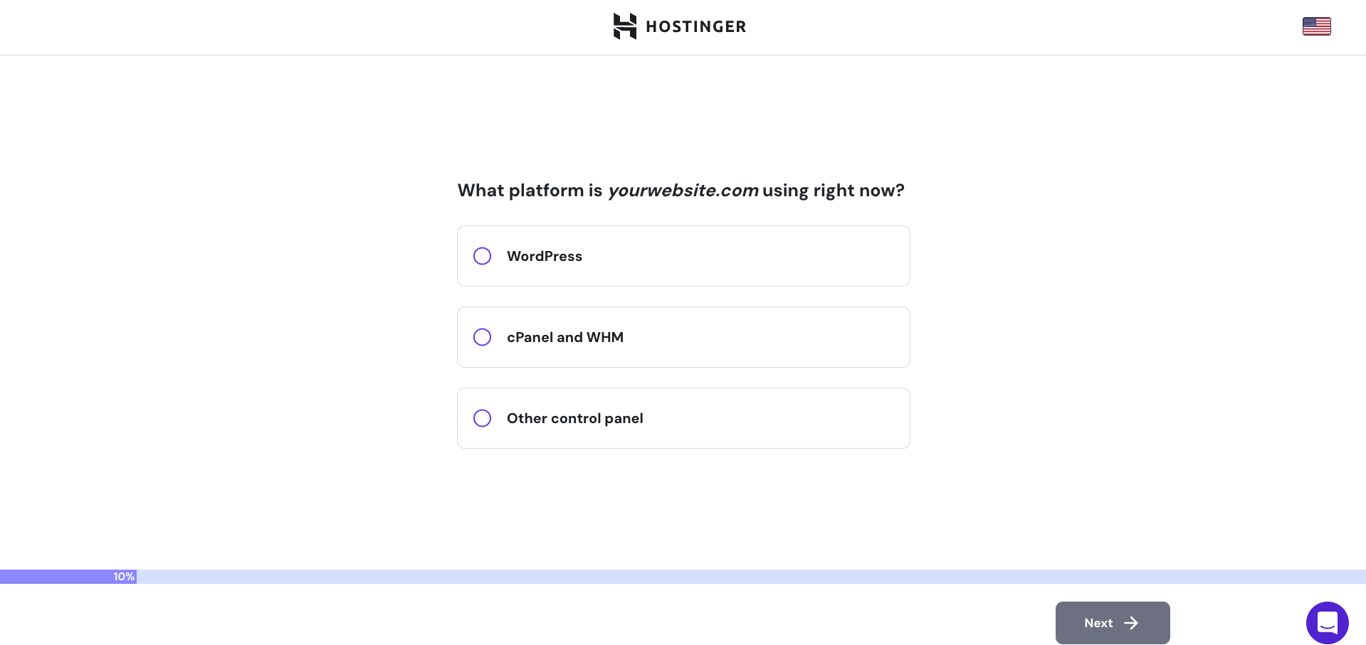The height and width of the screenshot is (645, 1366).
Task: Click the Other control panel radio circle icon
Action: [482, 418]
